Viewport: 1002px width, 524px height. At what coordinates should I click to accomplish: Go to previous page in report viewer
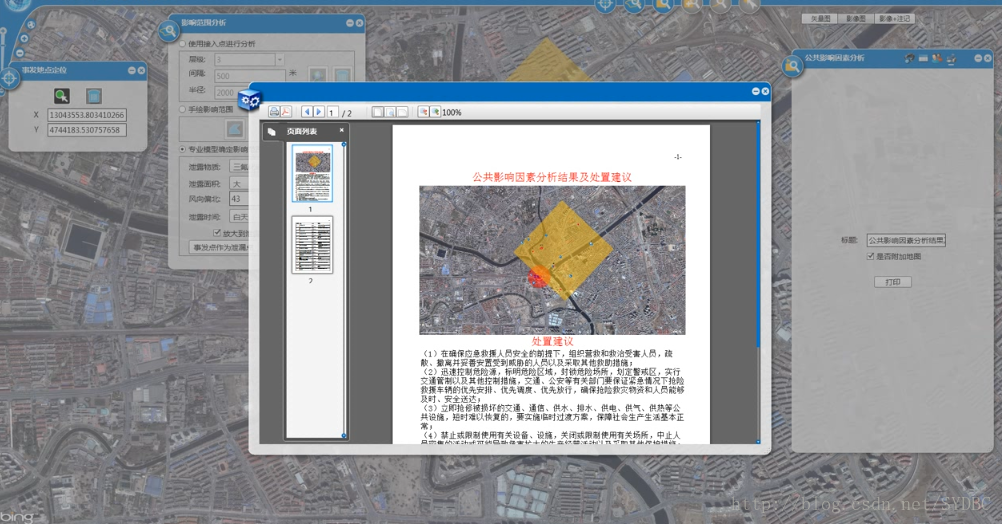click(x=307, y=112)
